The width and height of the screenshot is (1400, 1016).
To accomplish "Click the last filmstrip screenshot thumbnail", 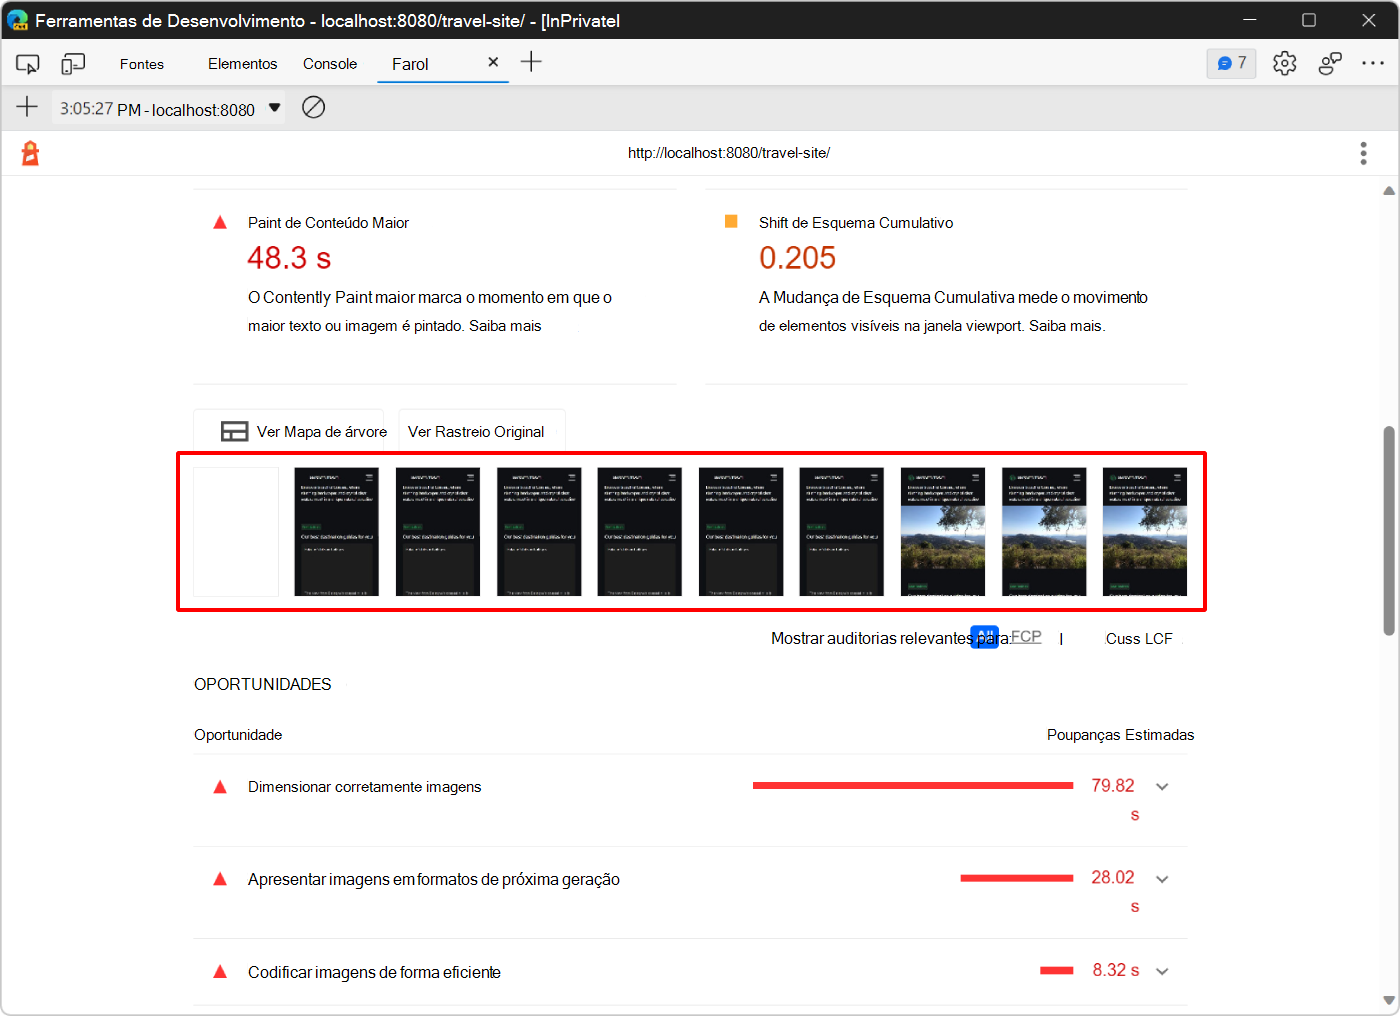I will point(1144,532).
